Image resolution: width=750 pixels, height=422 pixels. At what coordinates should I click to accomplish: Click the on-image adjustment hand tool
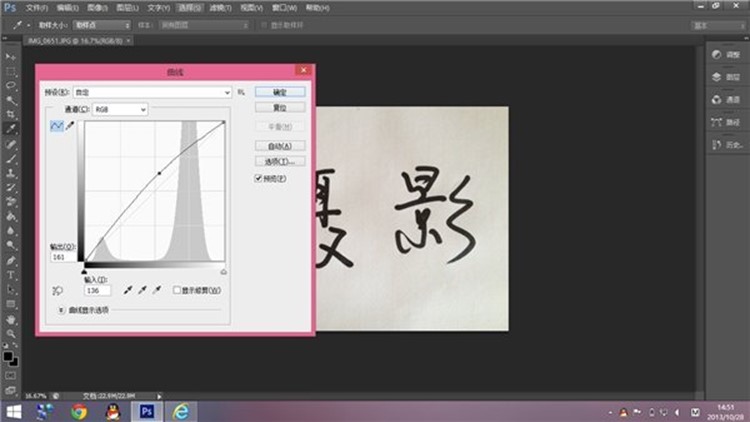click(56, 290)
